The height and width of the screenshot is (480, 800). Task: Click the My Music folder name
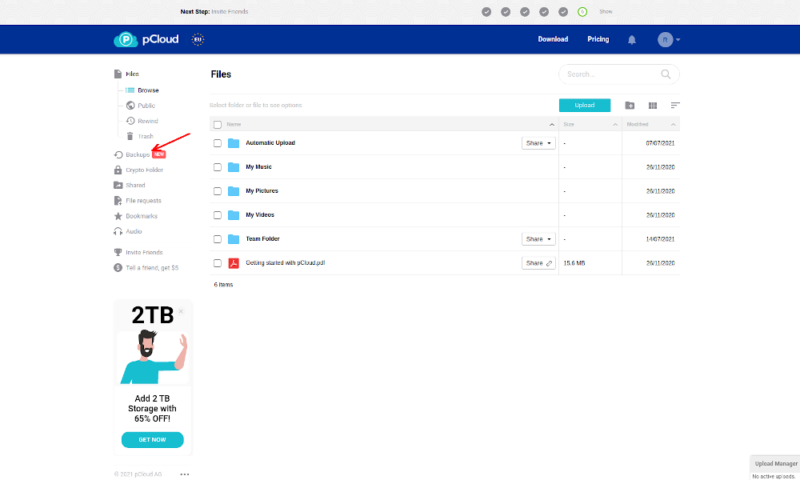point(259,167)
